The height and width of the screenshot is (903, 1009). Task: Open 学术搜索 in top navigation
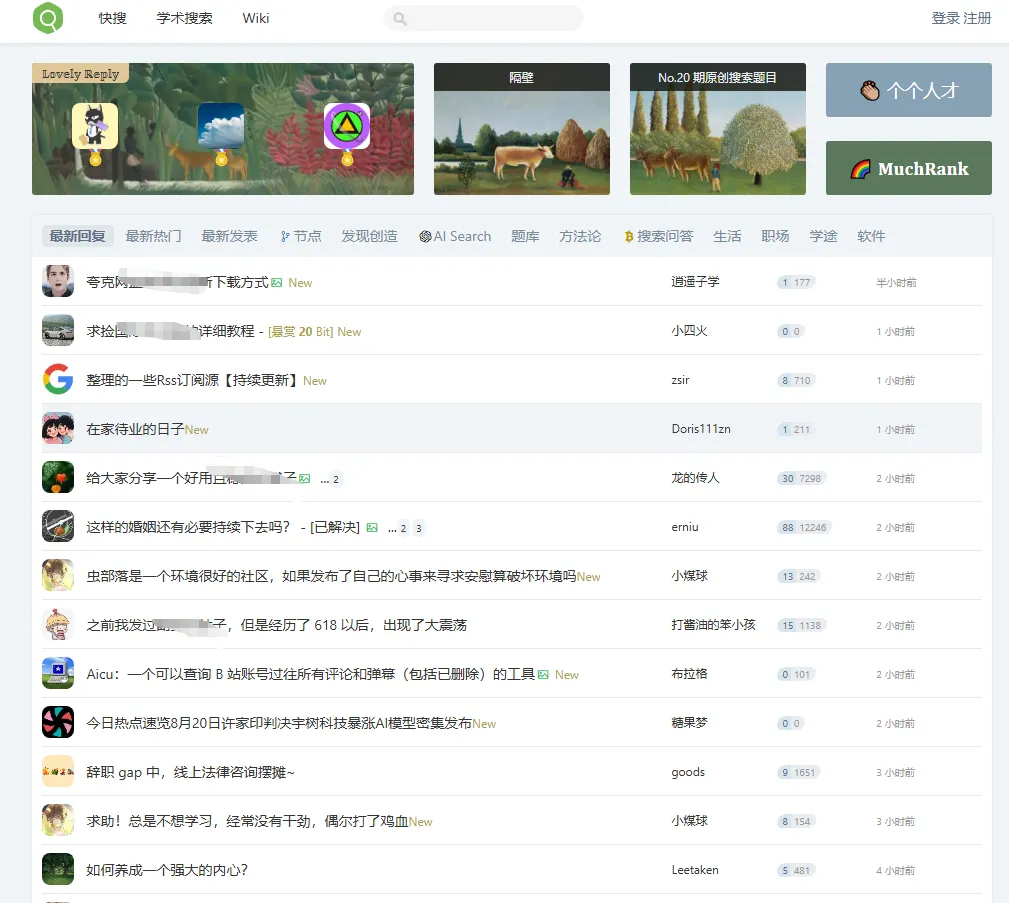185,18
